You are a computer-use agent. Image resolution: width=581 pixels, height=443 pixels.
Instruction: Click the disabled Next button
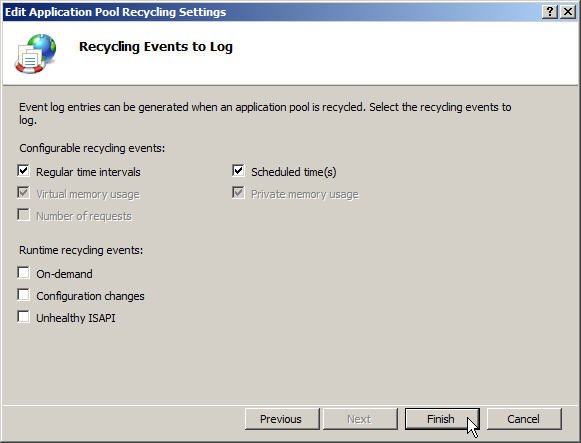(x=360, y=419)
